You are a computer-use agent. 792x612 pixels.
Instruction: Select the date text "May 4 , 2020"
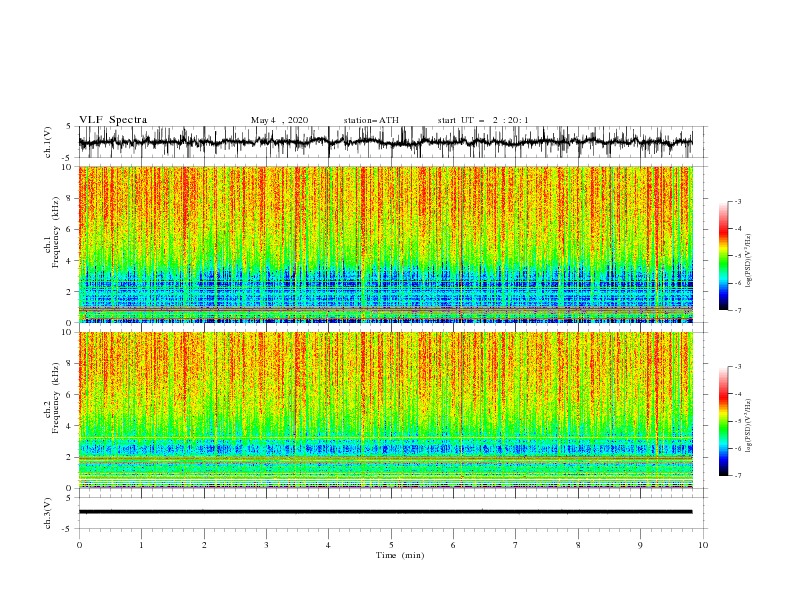[279, 120]
